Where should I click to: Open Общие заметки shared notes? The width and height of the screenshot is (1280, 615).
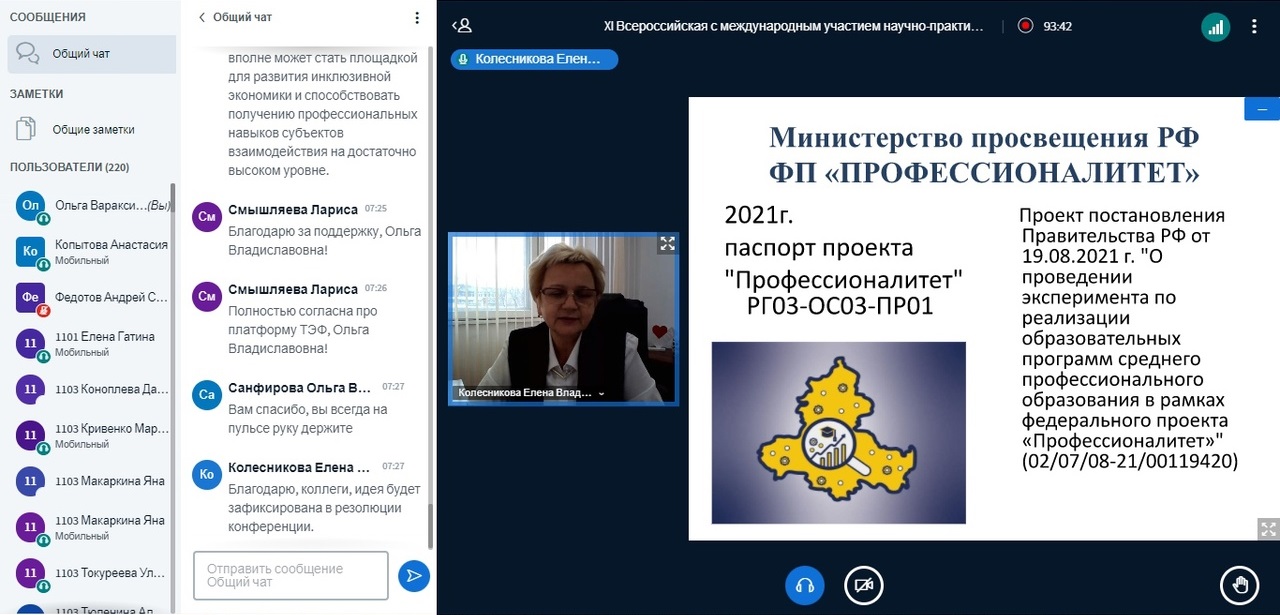tap(92, 130)
